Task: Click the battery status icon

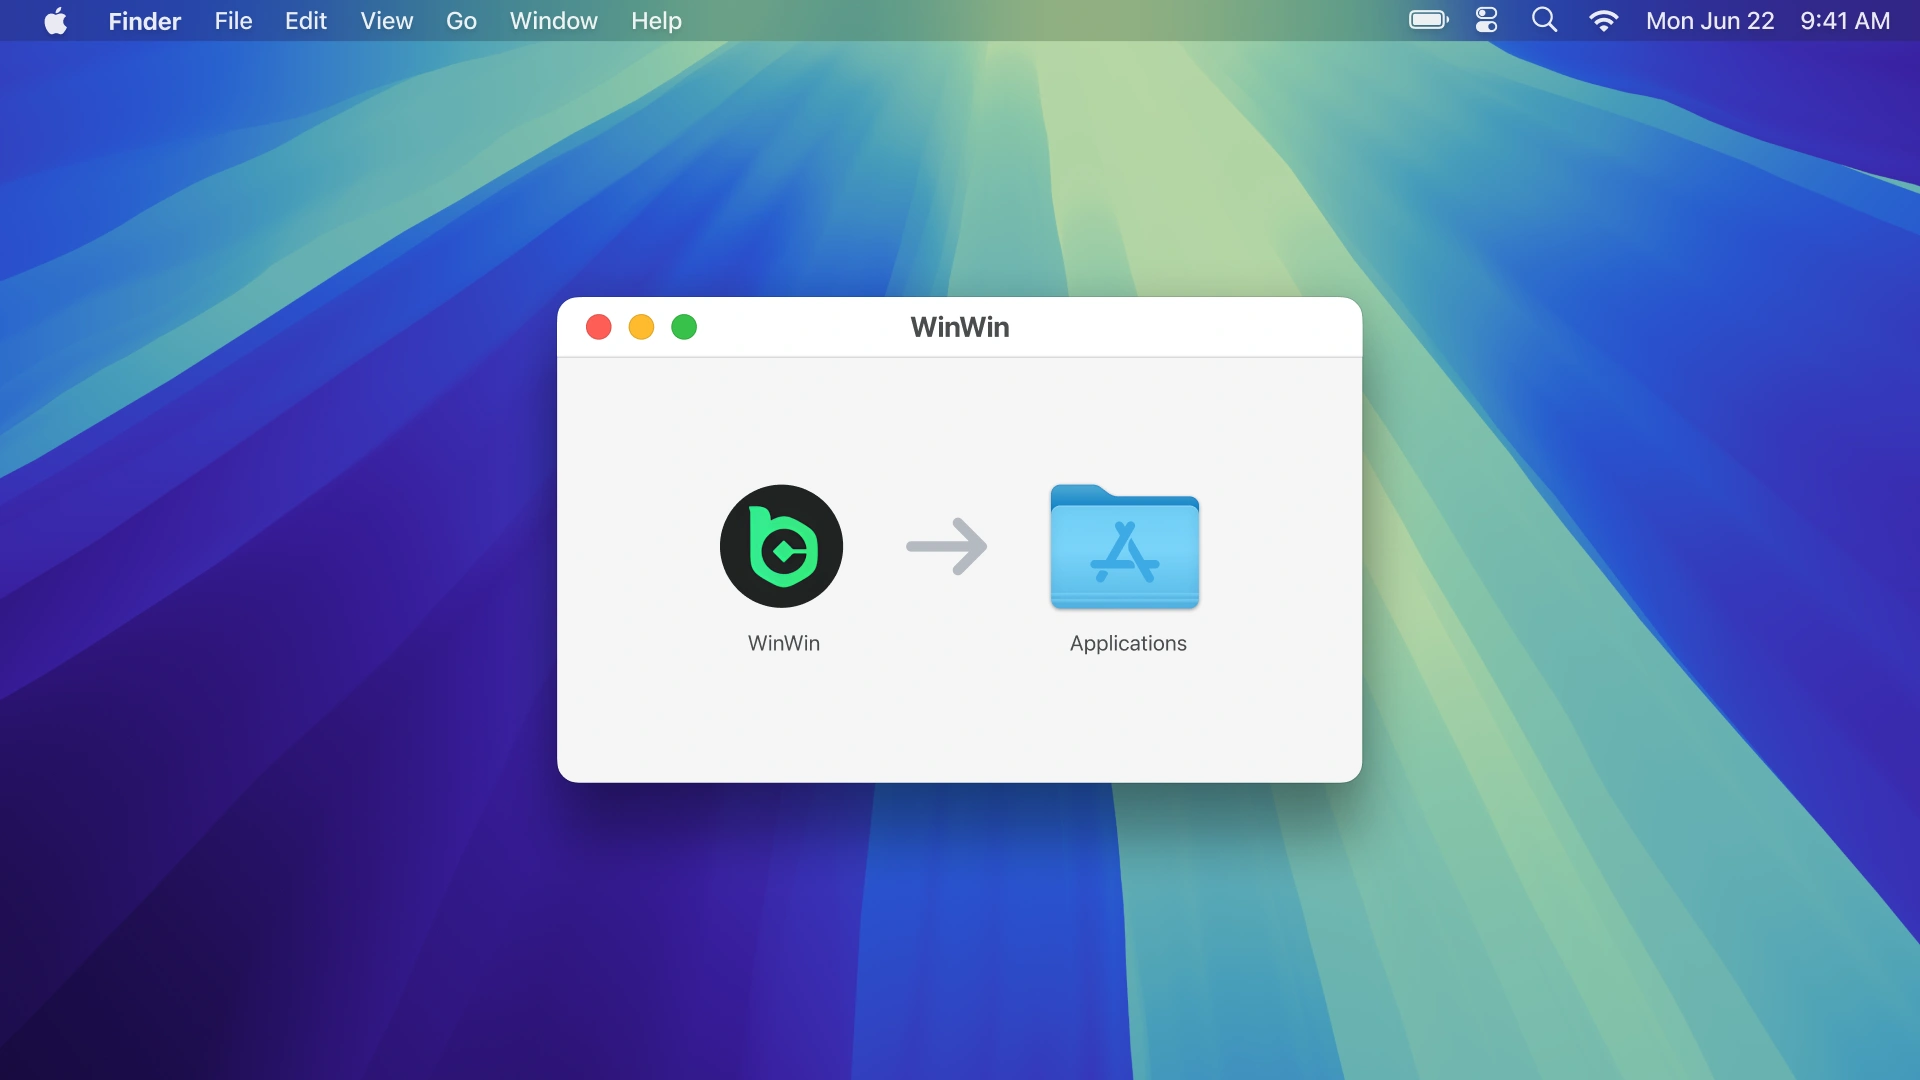Action: [x=1428, y=20]
